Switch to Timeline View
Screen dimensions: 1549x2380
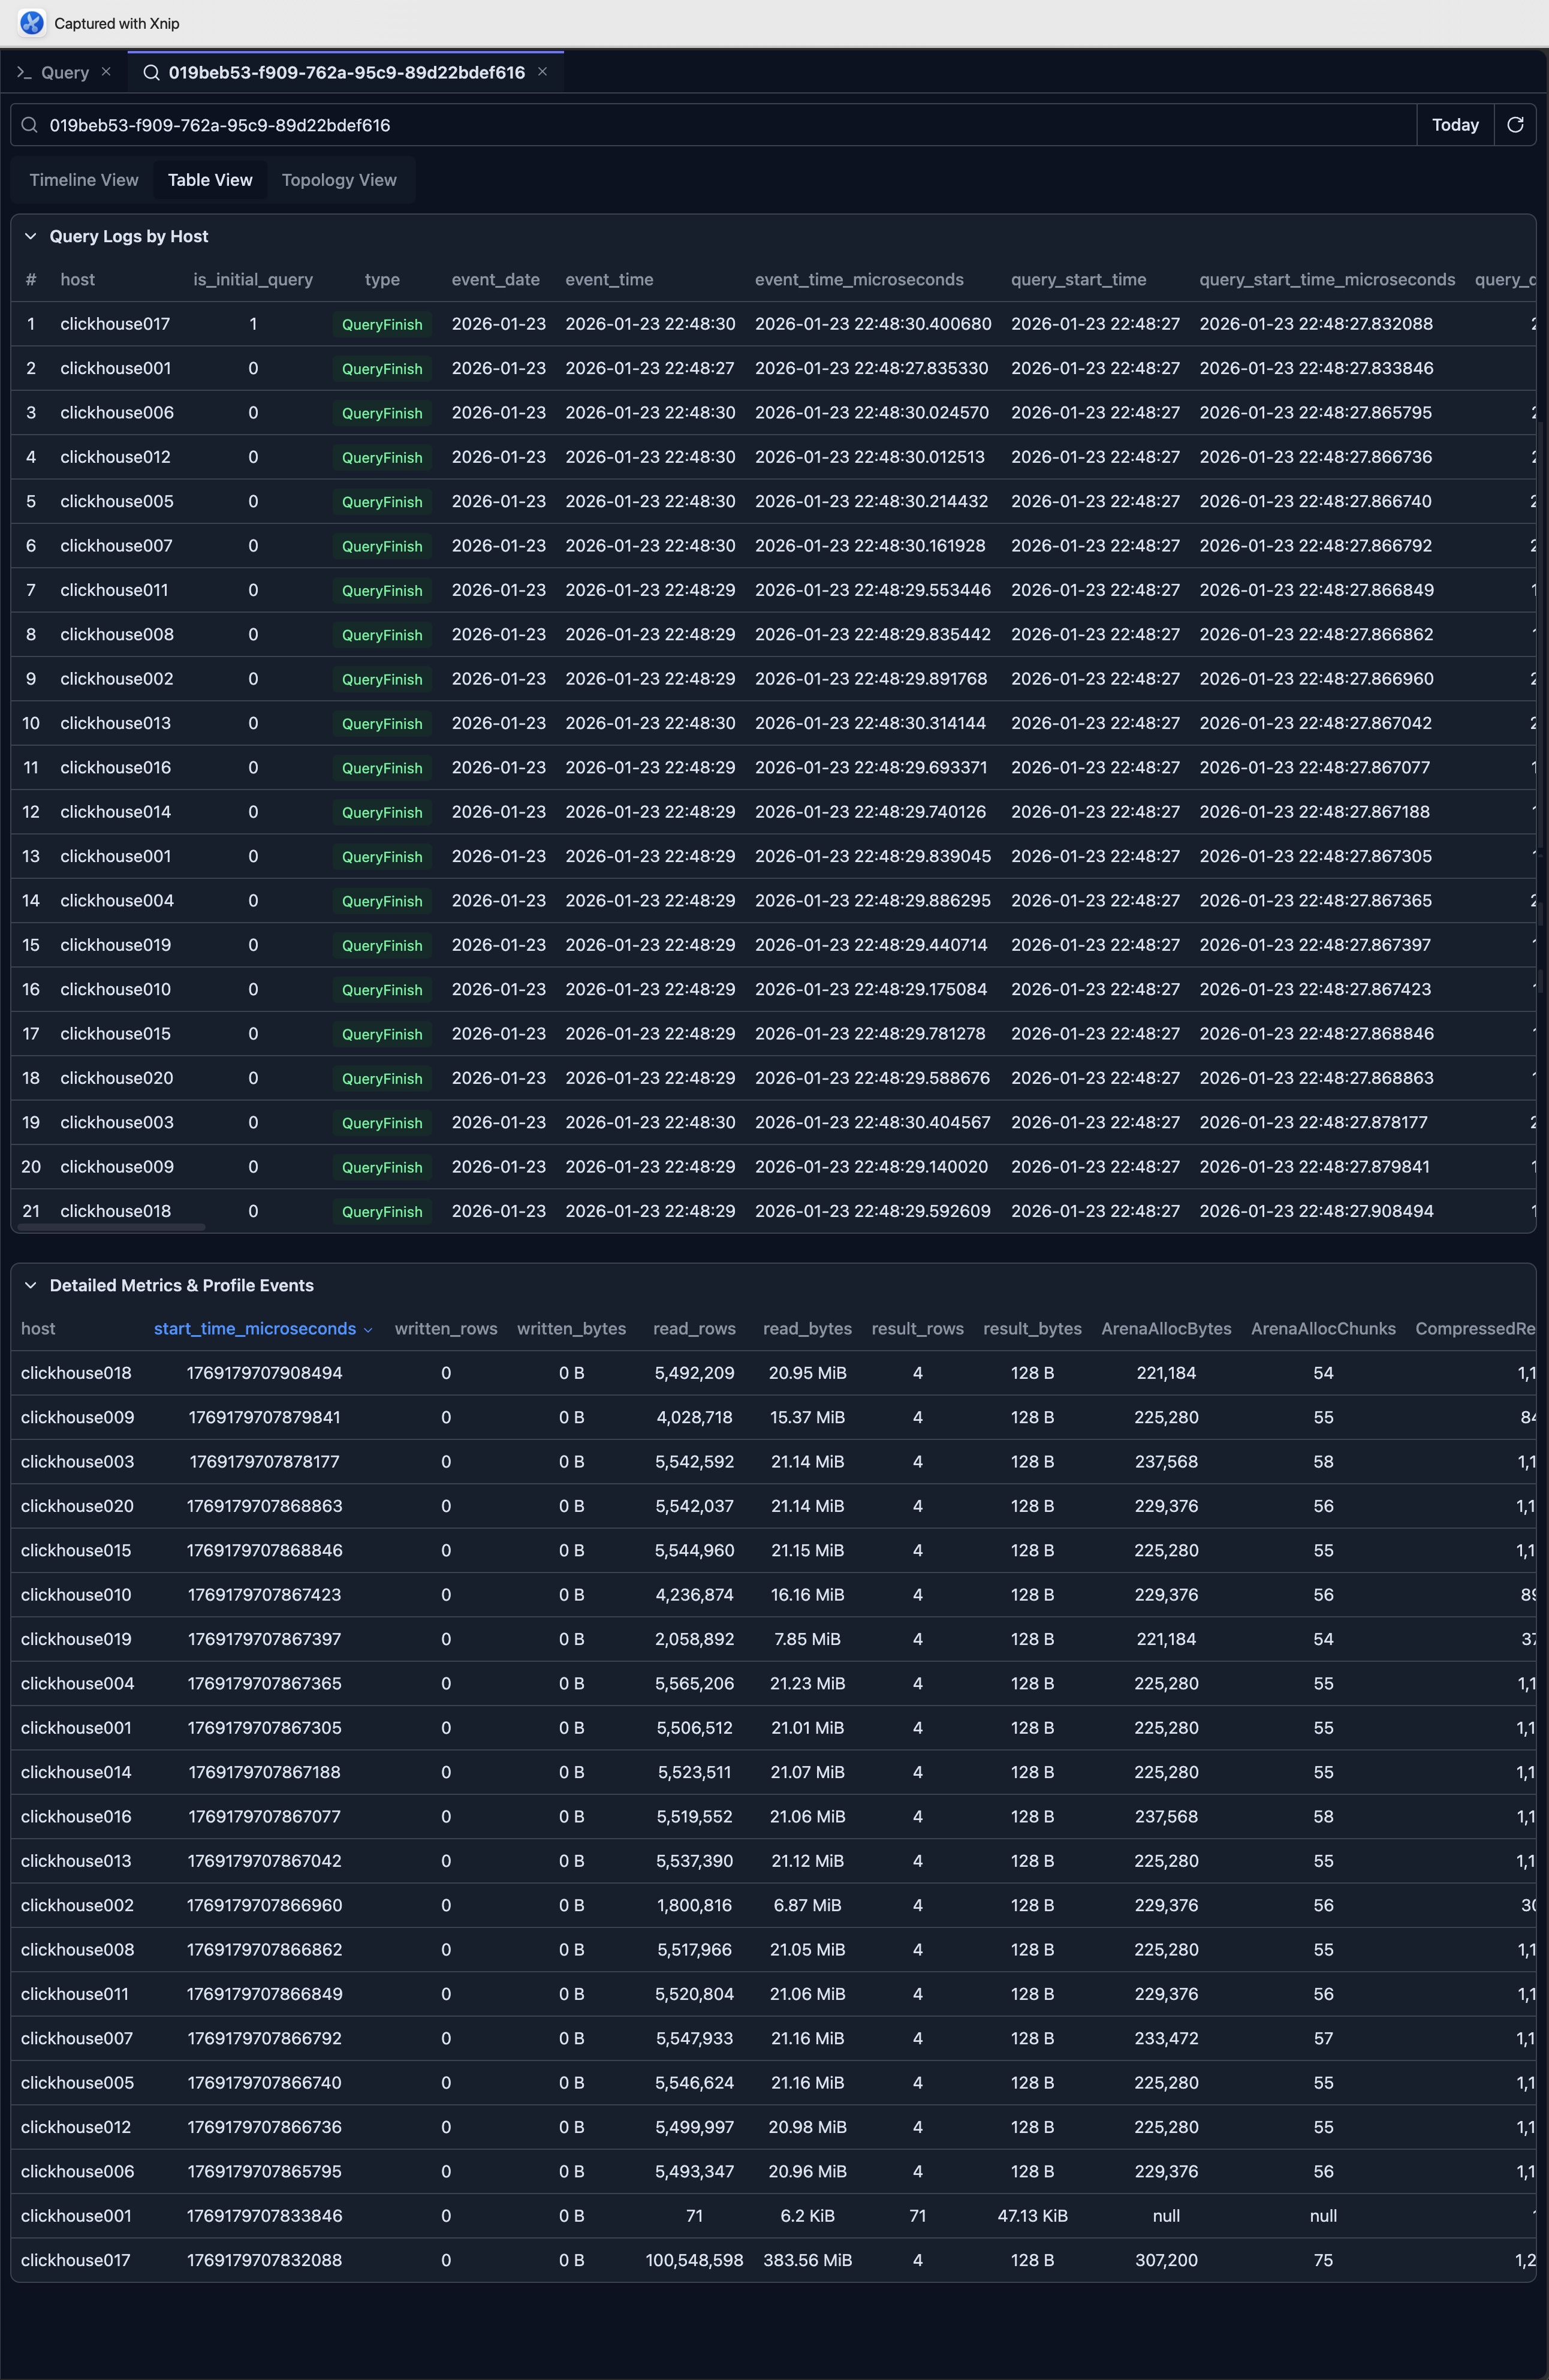tap(83, 179)
